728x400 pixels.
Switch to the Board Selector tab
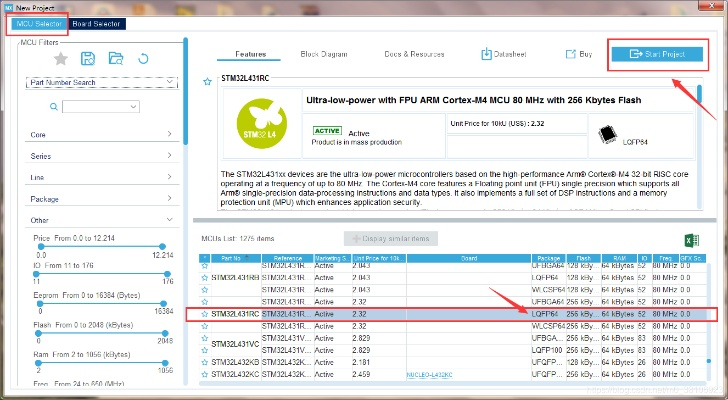point(100,24)
